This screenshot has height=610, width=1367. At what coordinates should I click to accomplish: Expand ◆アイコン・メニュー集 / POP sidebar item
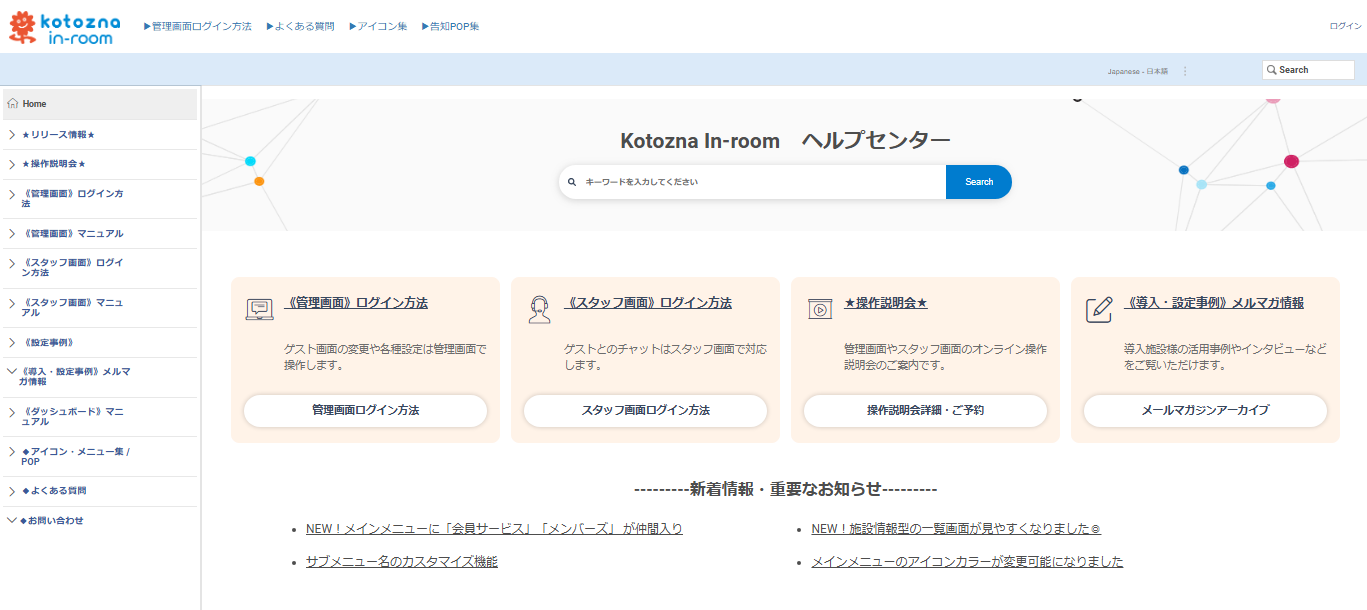tap(11, 451)
